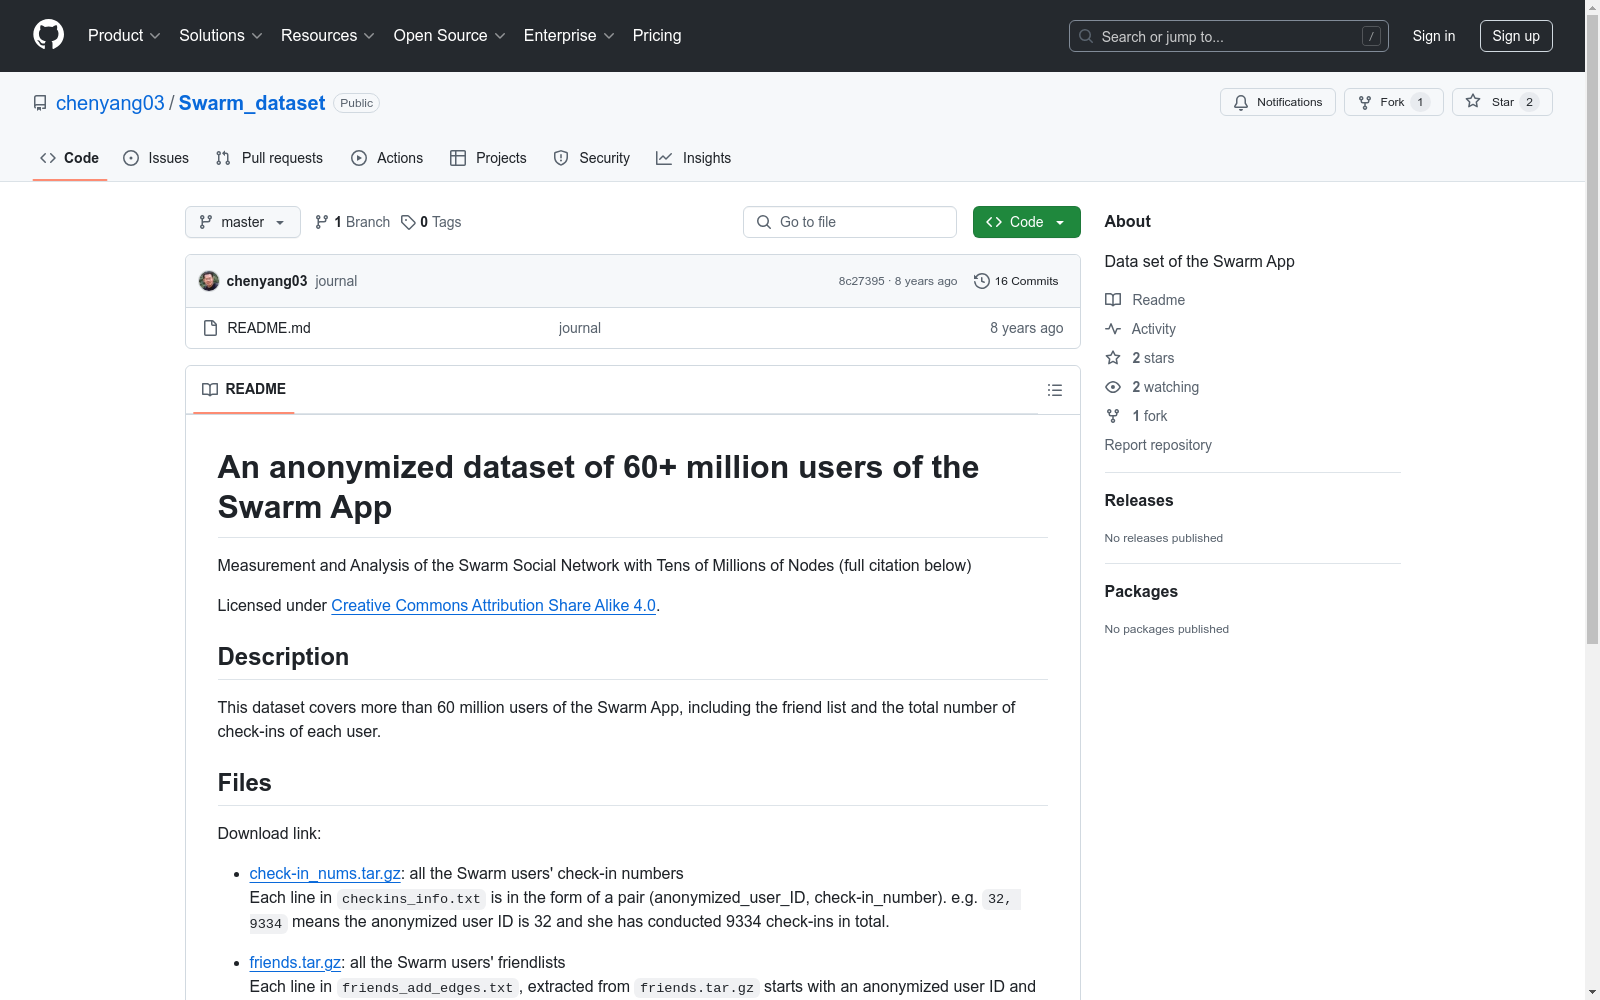Open the Pull requests tab

269,158
